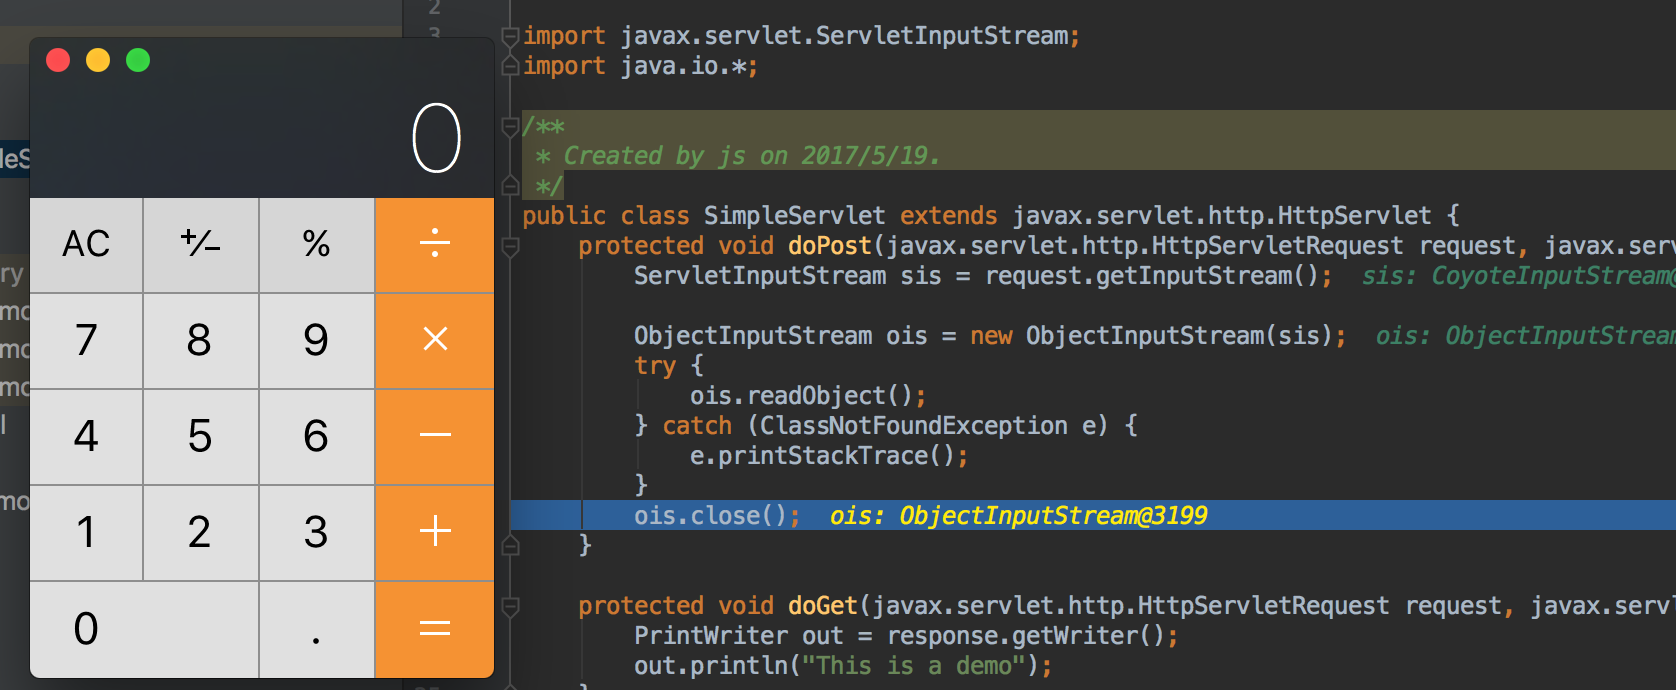
Task: Close the Calculator window with red button
Action: (58, 60)
